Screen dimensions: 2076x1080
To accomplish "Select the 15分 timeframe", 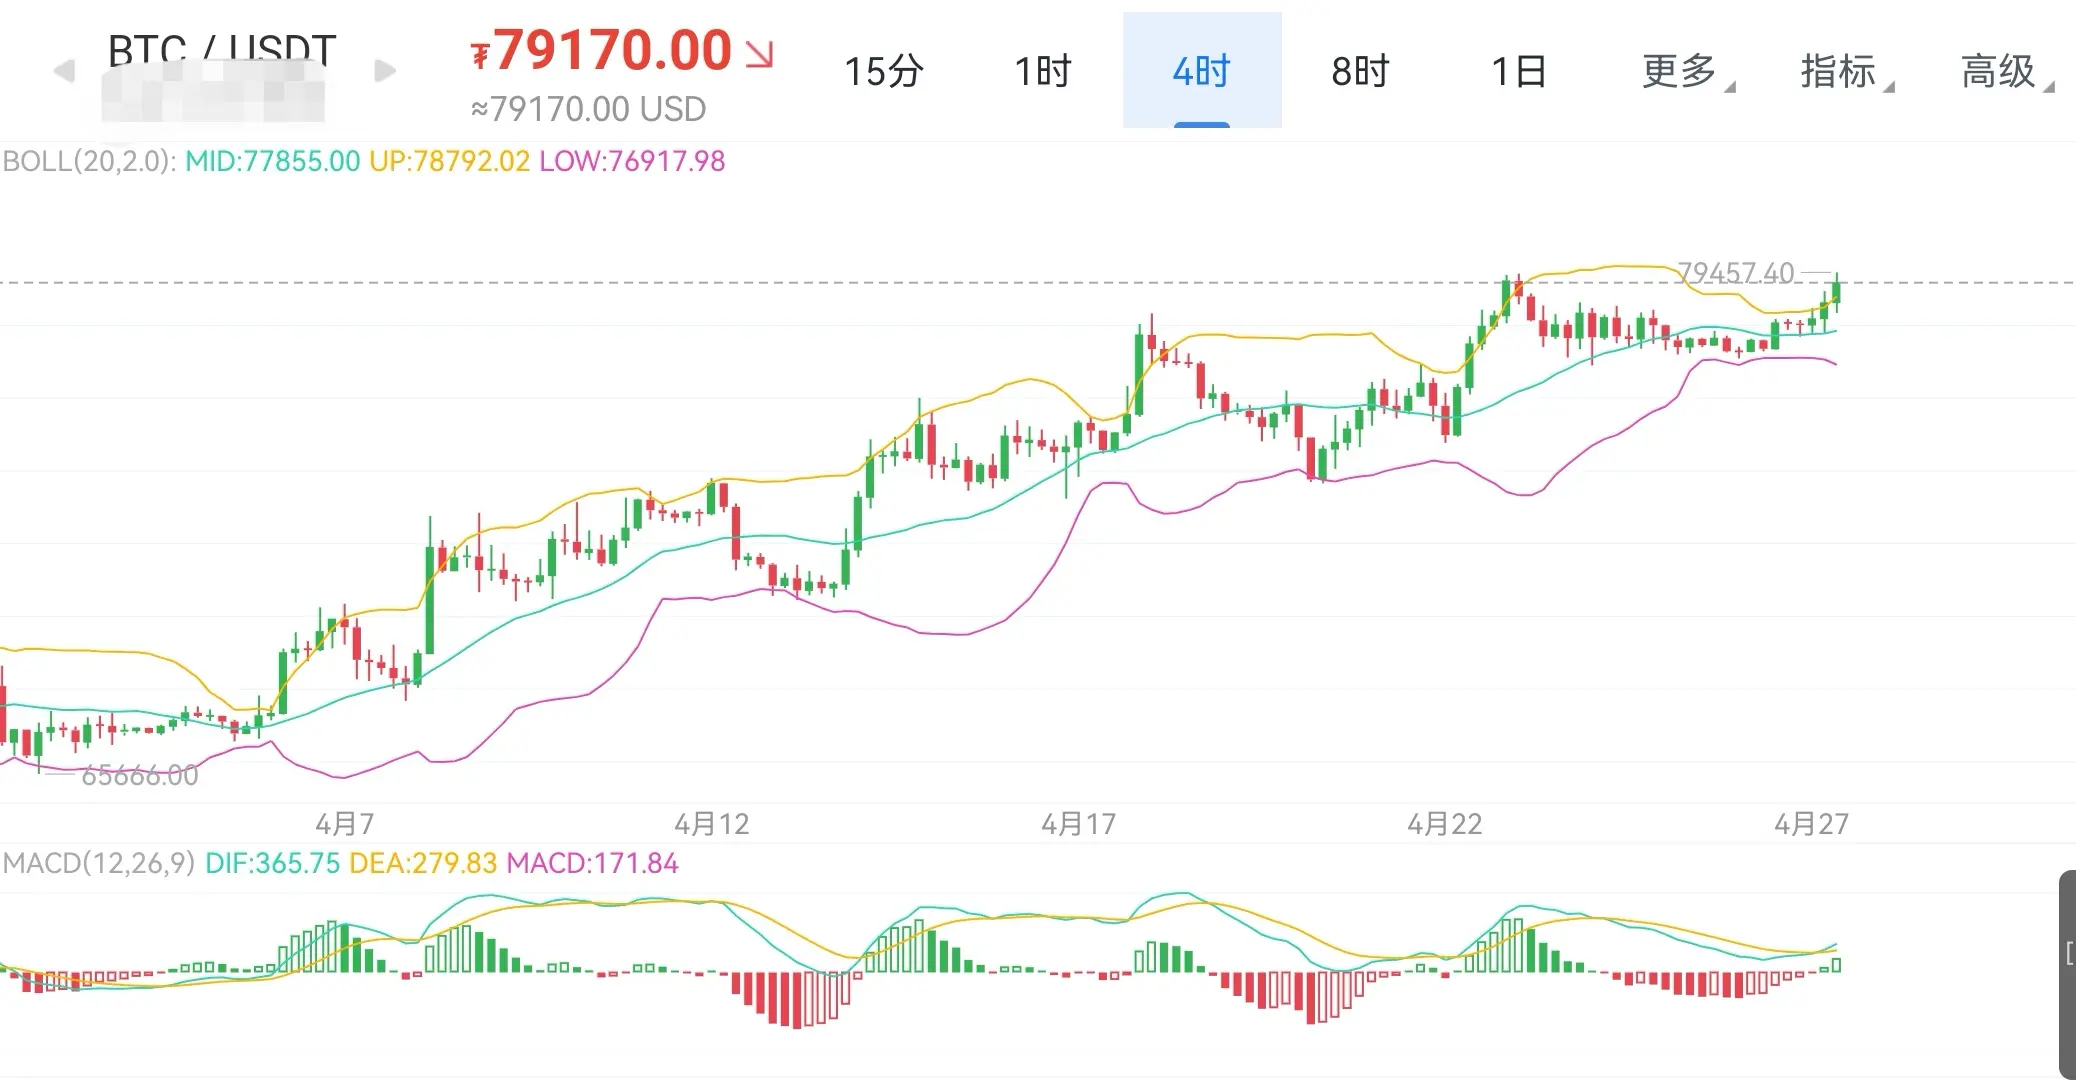I will 882,71.
